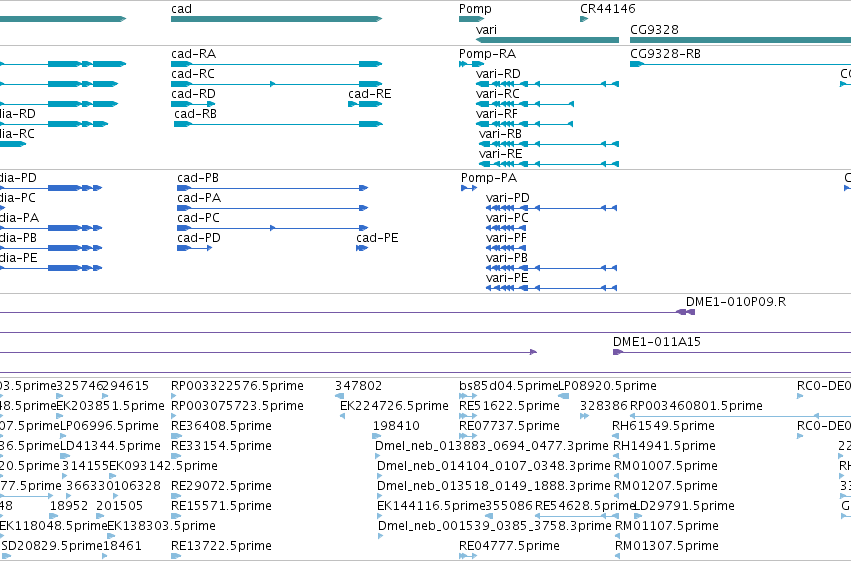The image size is (851, 561).
Task: Select the cad-PA protein feature
Action: click(272, 208)
